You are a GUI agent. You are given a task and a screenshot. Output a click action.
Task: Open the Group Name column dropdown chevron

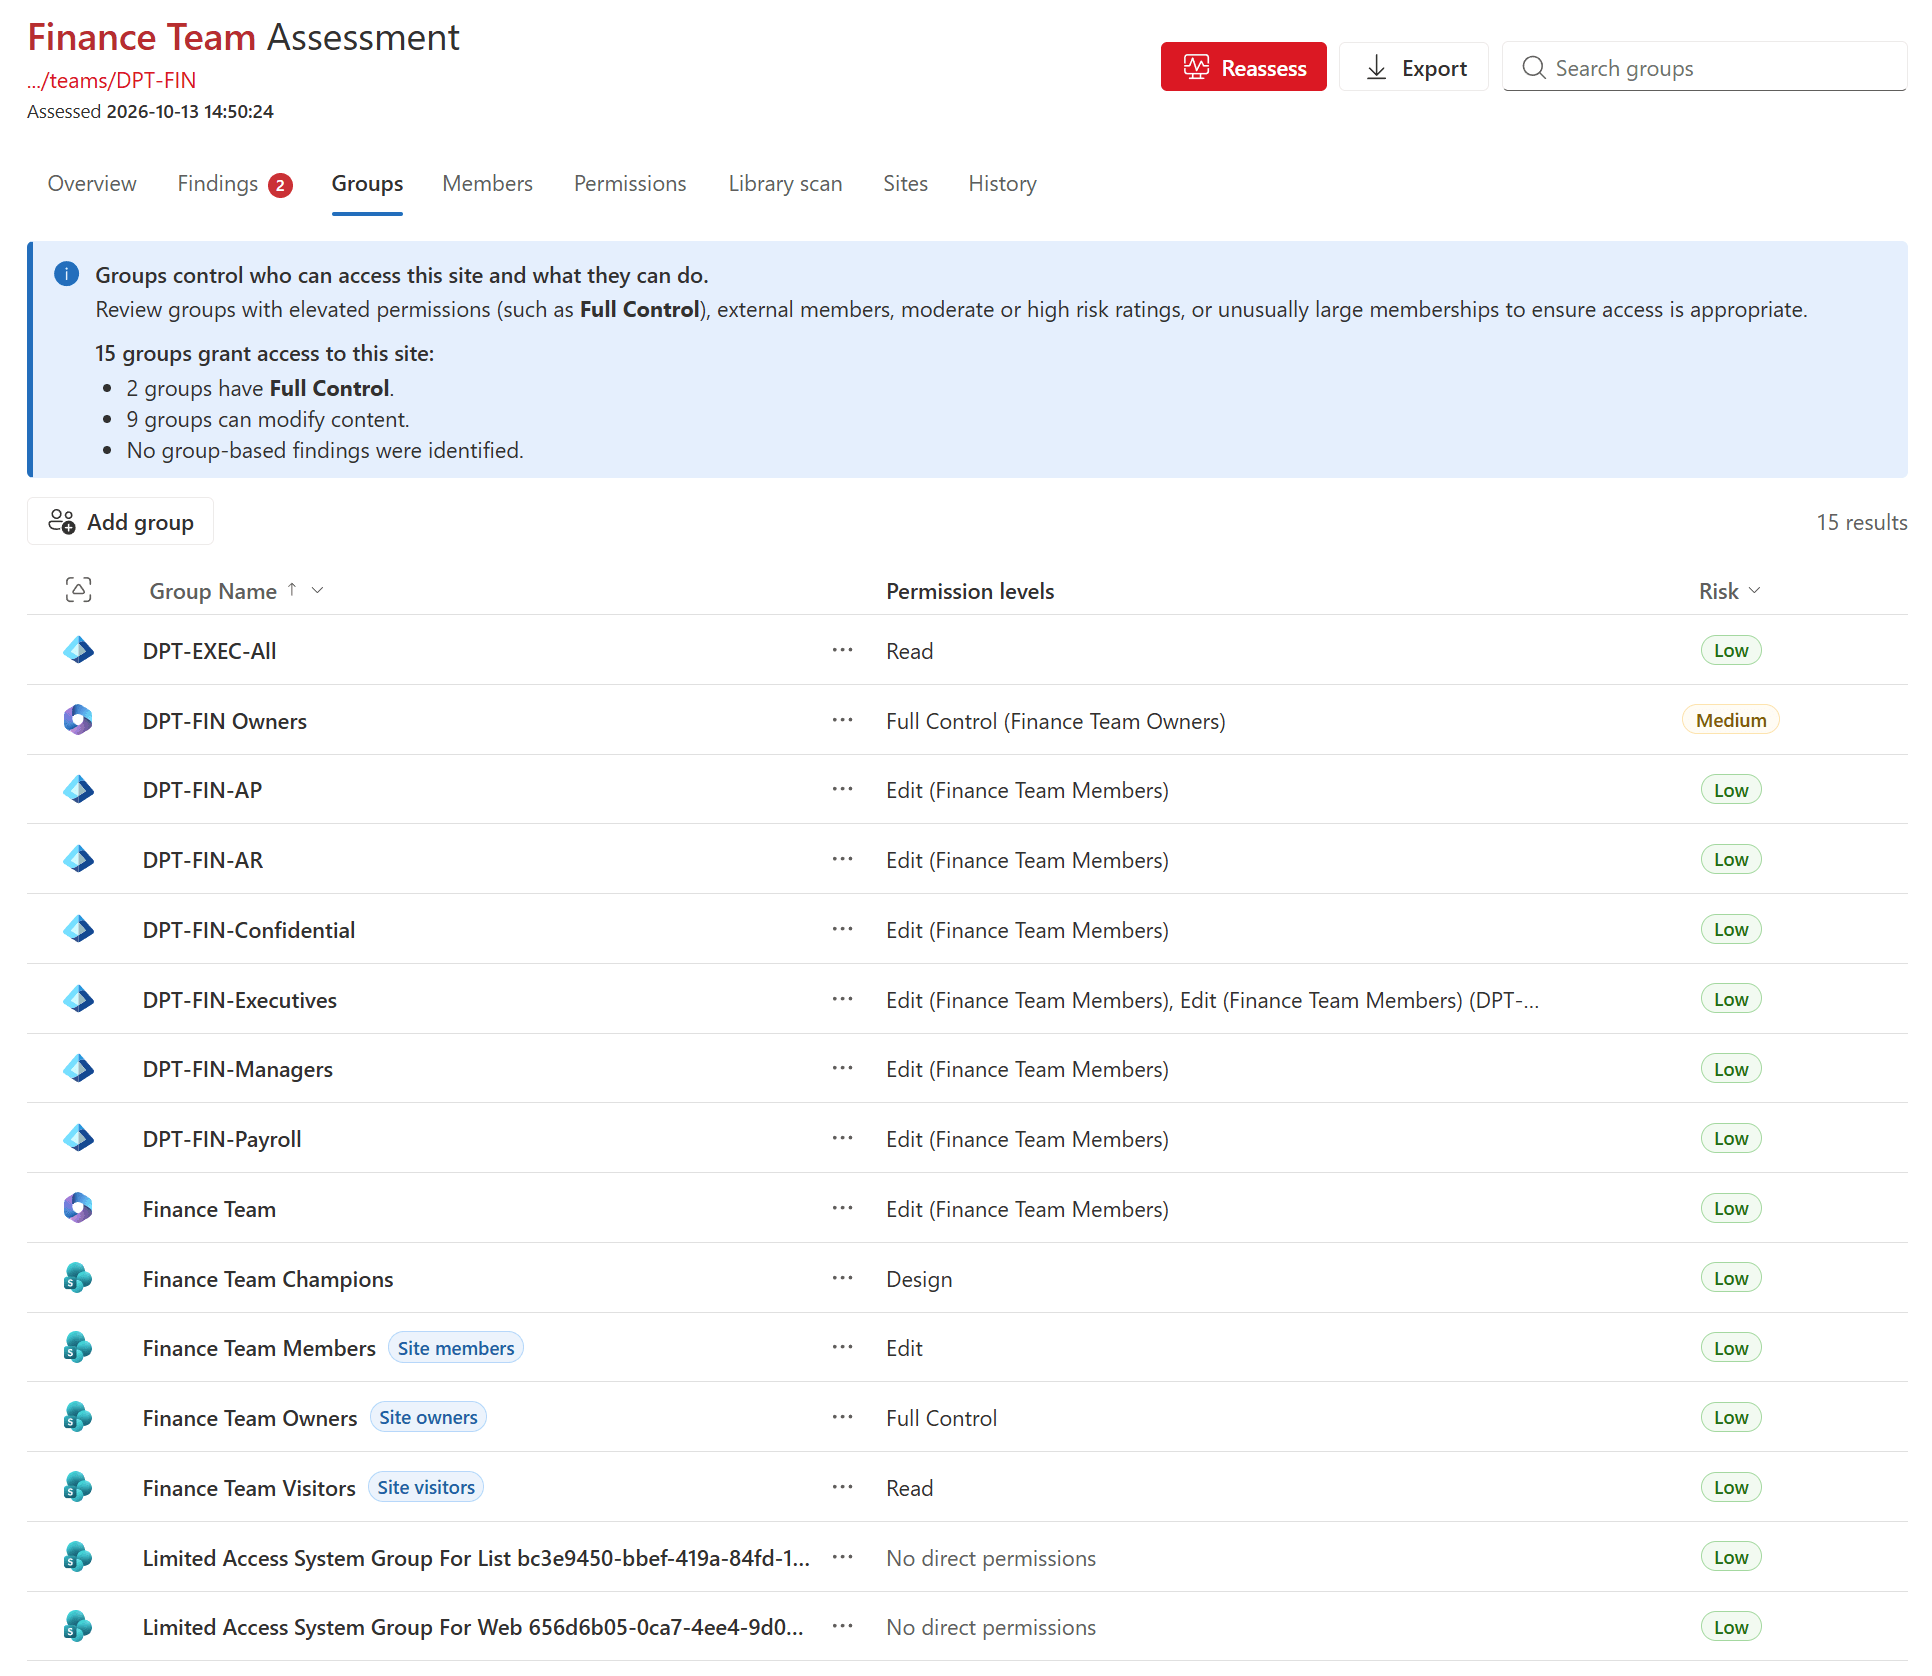(x=318, y=590)
